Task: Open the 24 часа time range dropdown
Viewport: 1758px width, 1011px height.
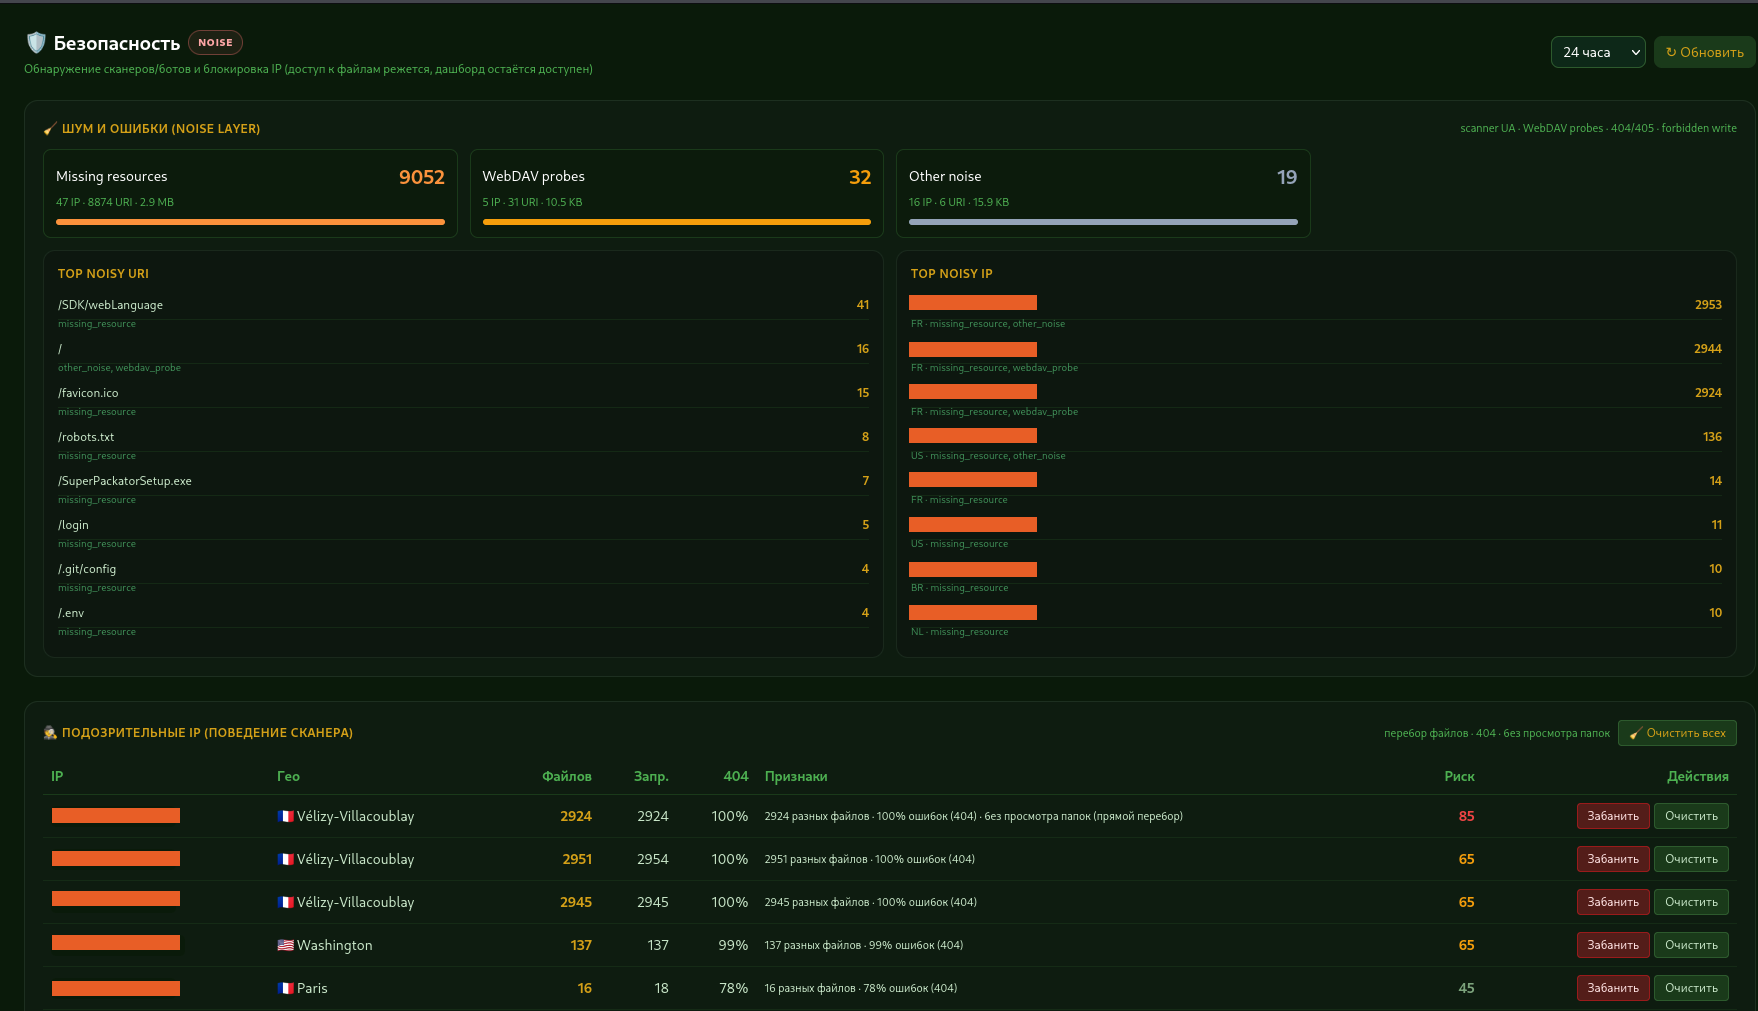Action: pos(1598,52)
